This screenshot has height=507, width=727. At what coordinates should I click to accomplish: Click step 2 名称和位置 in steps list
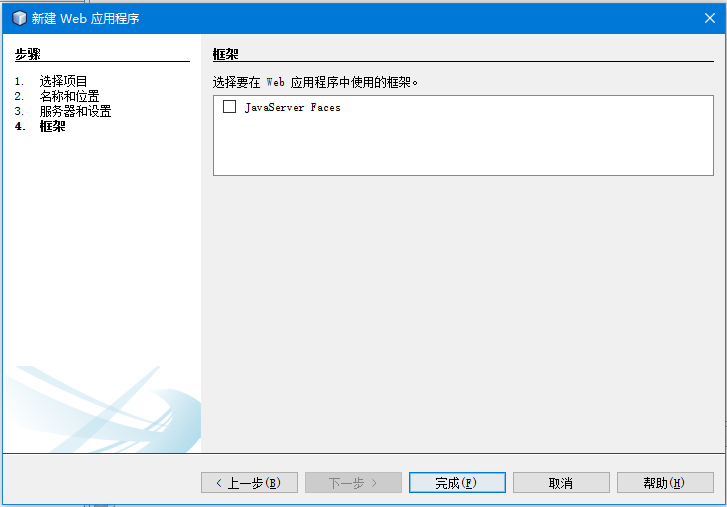point(69,96)
